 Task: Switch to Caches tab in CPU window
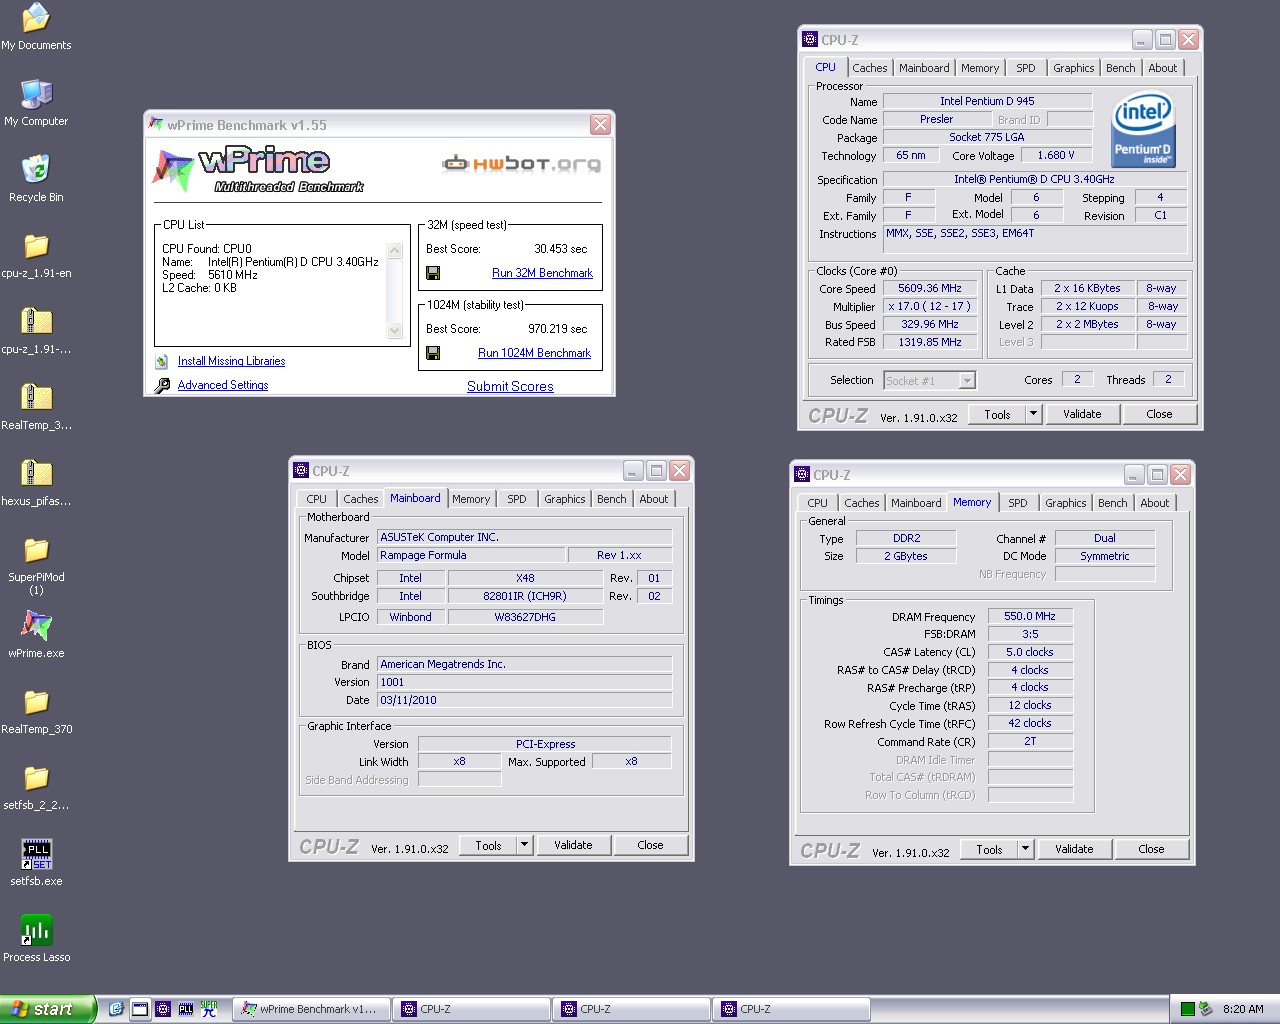click(x=869, y=68)
